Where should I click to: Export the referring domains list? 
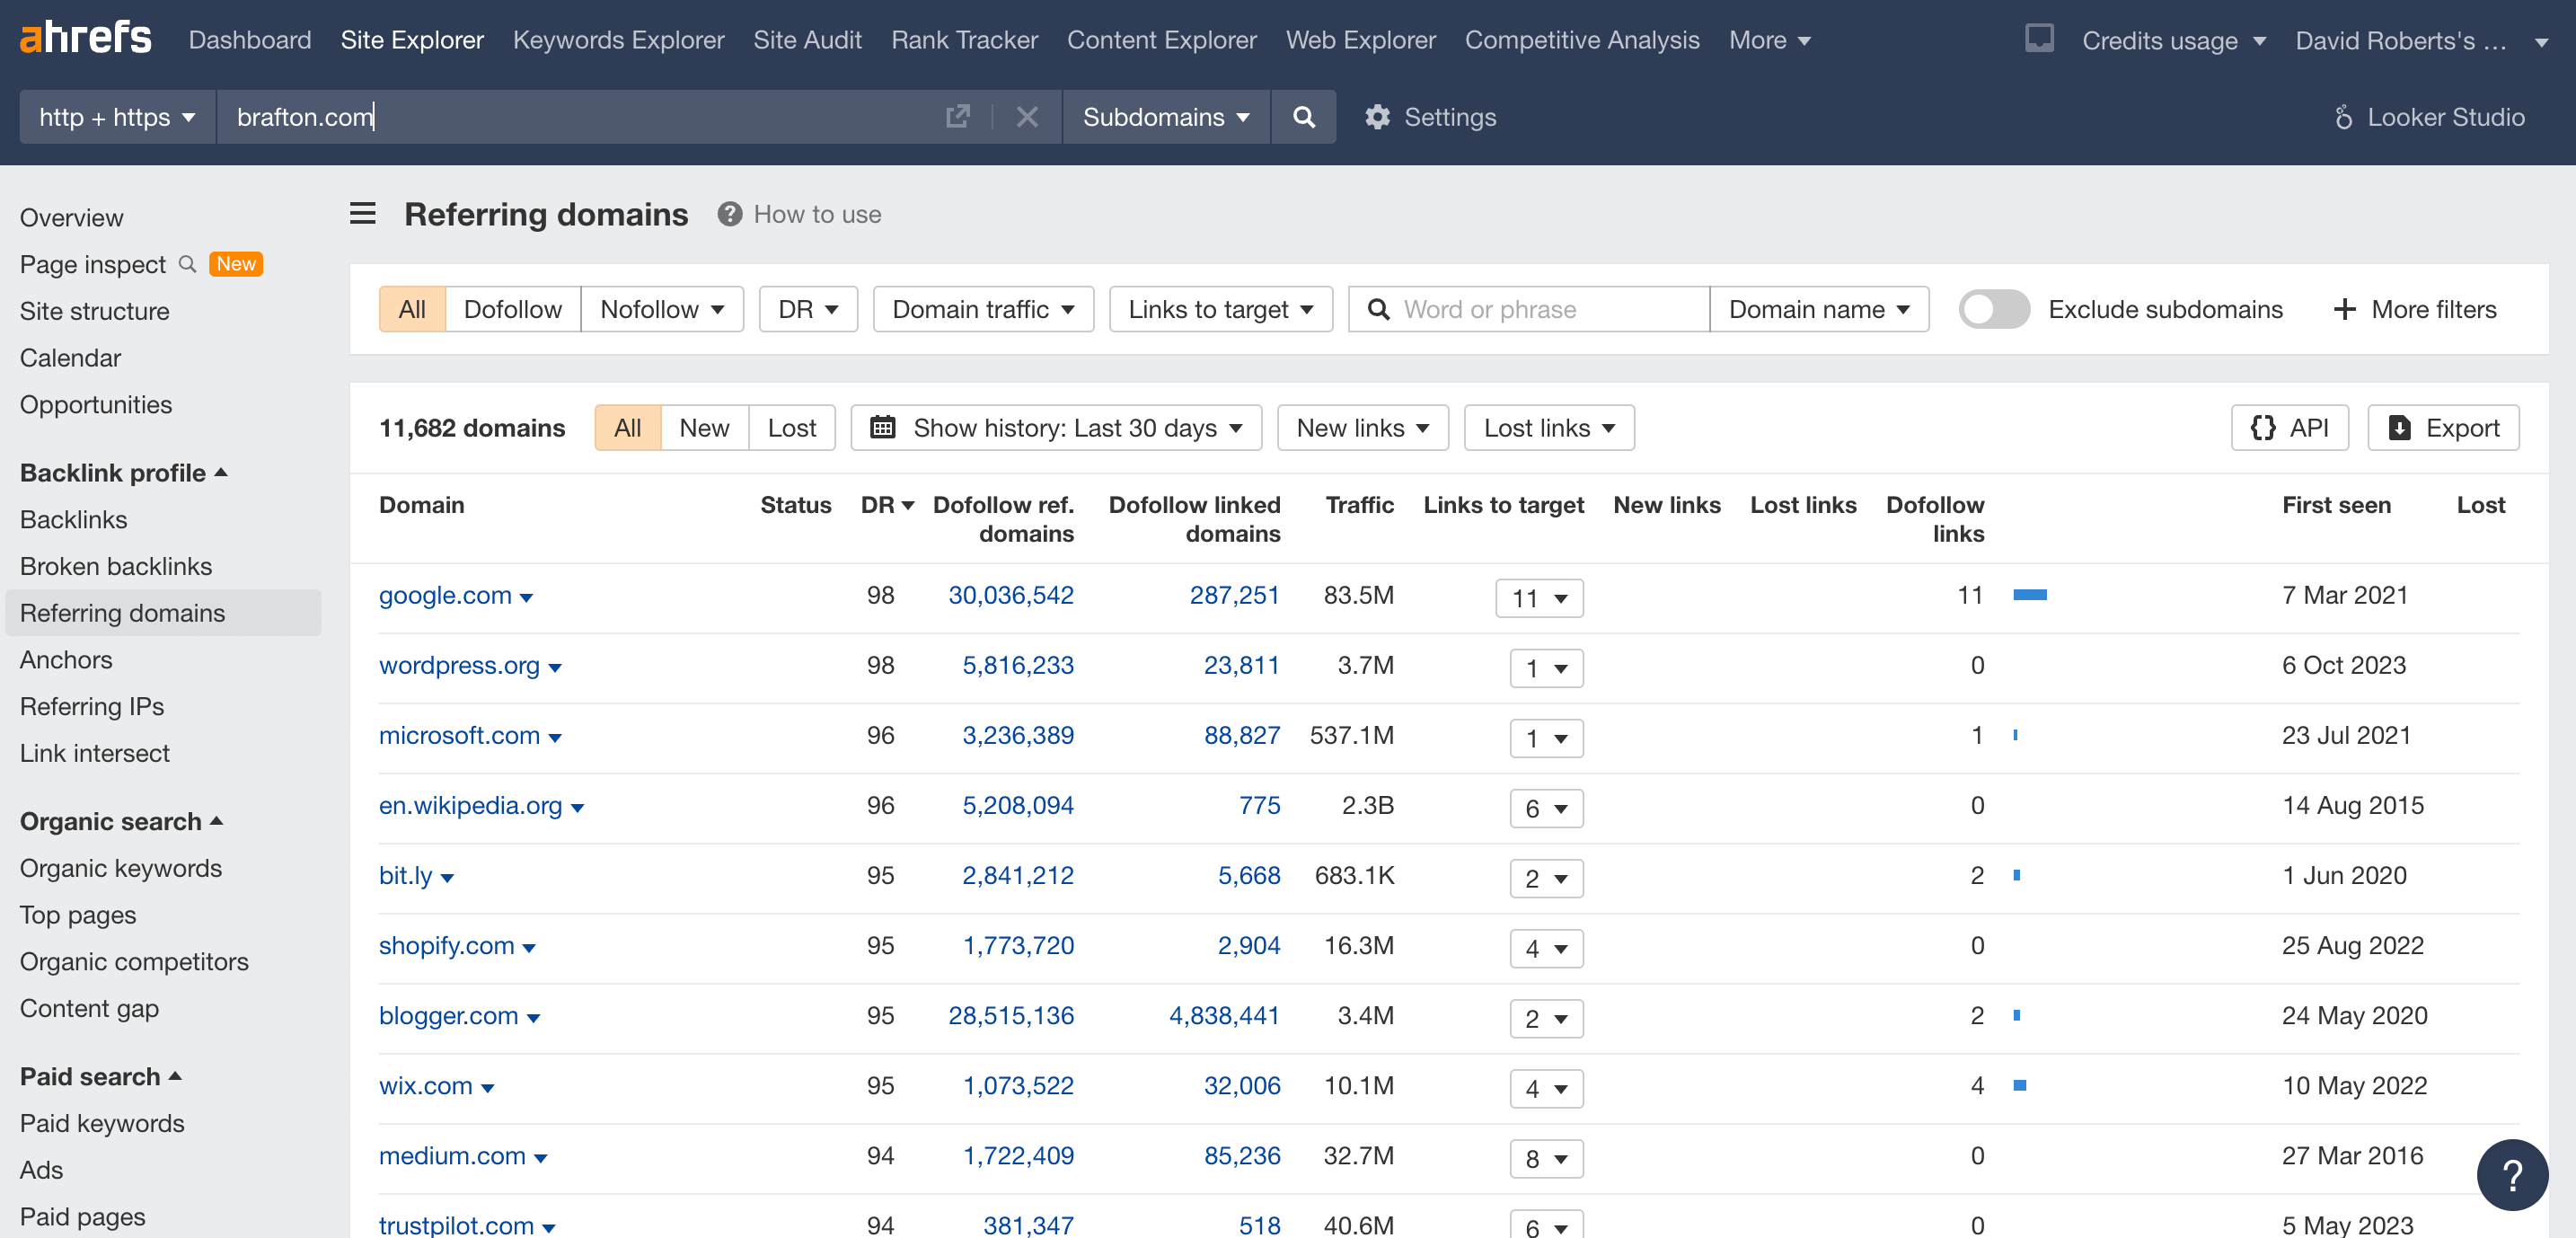tap(2444, 428)
